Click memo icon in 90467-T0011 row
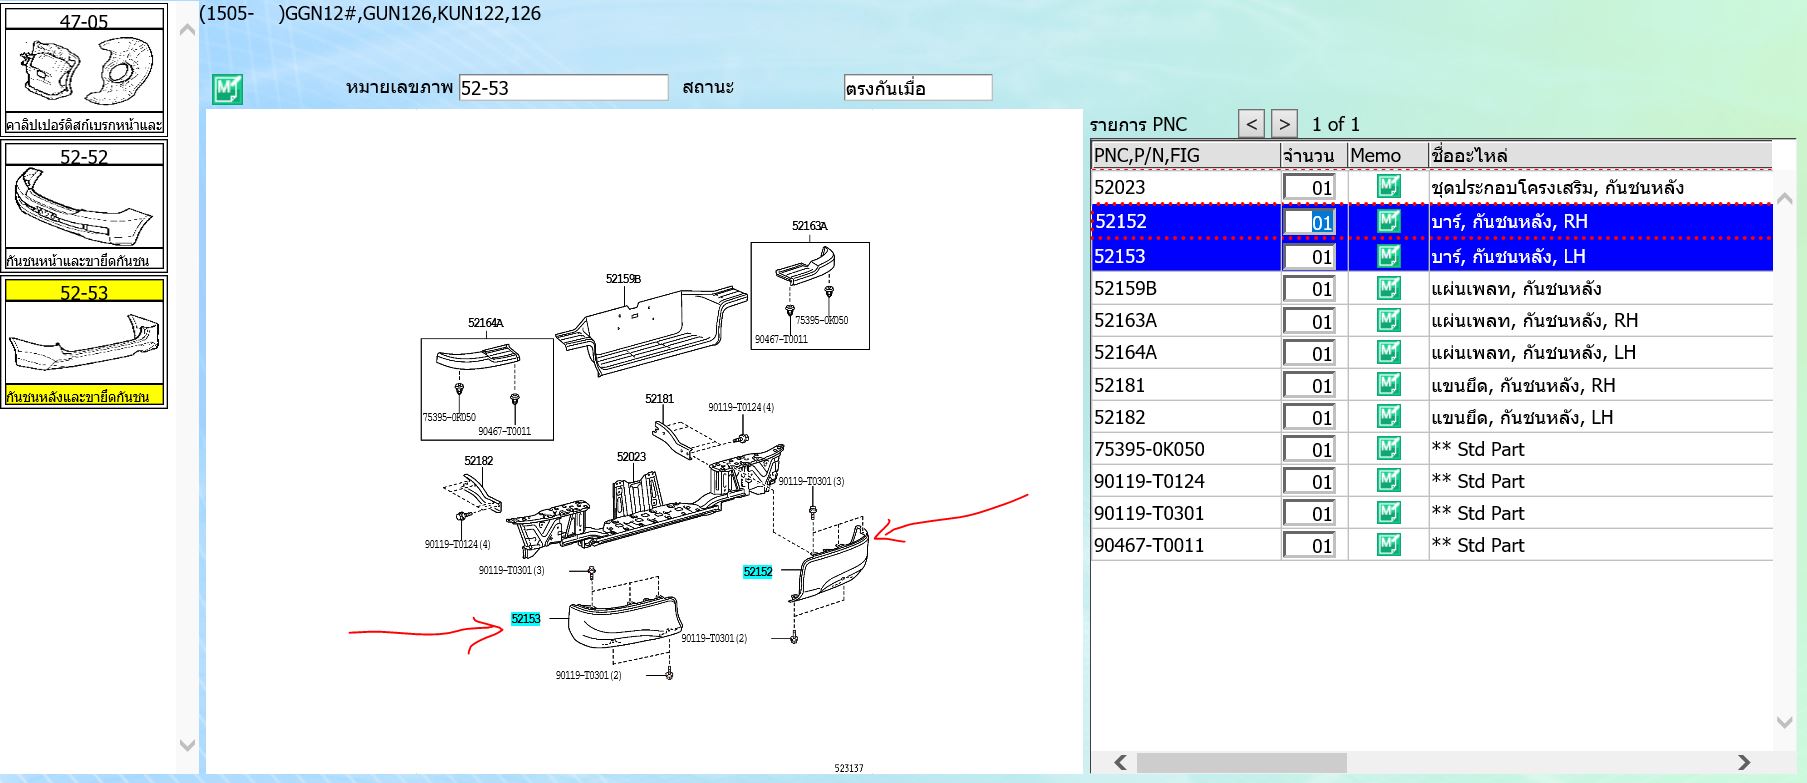 1388,545
